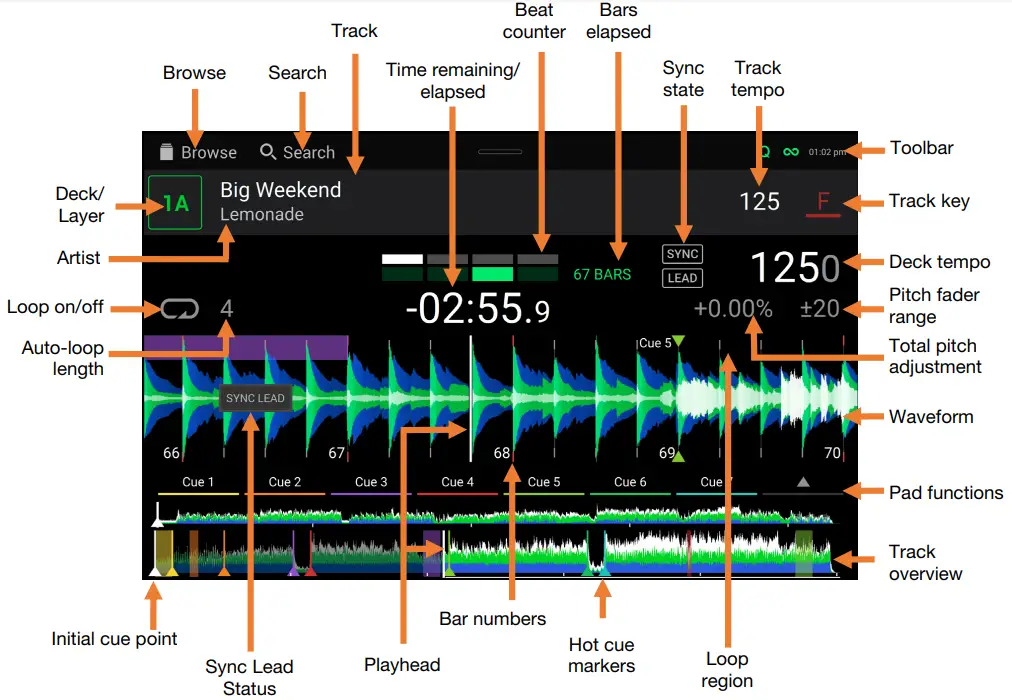Click the red hot cue triangle in overview
Viewport: 1012px width, 700px height.
(x=310, y=571)
